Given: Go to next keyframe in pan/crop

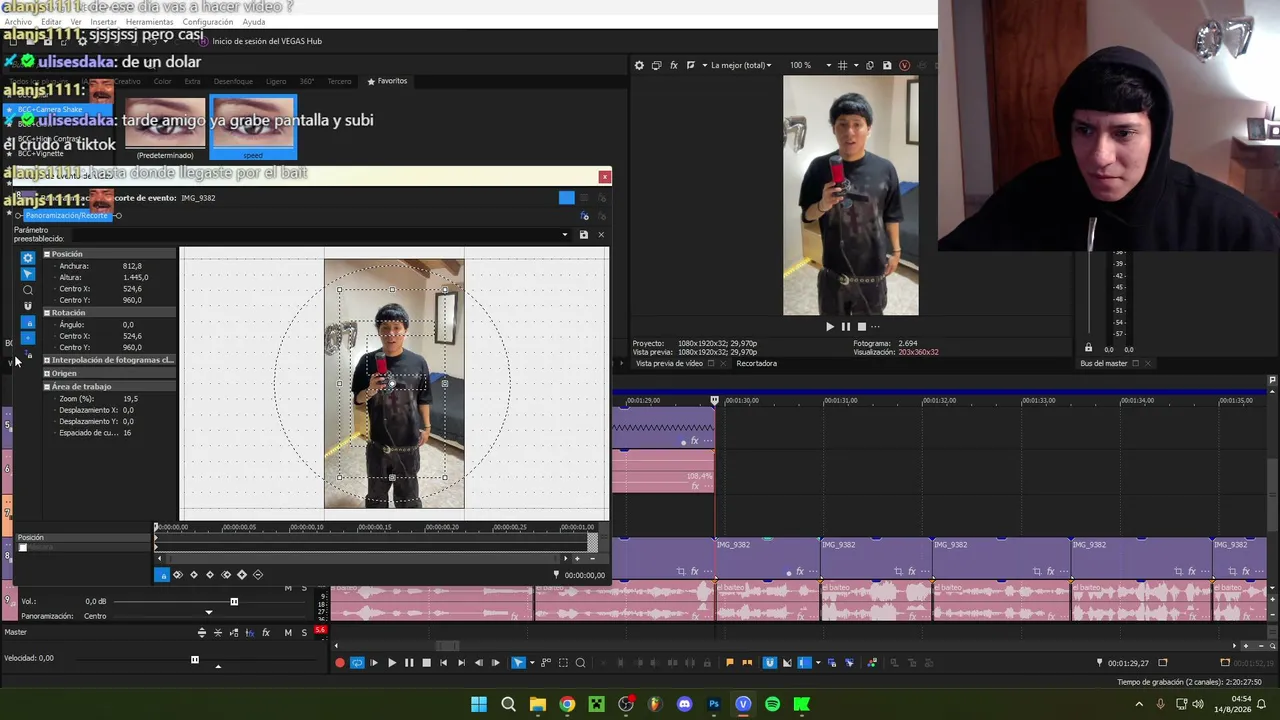Looking at the screenshot, I should 210,575.
